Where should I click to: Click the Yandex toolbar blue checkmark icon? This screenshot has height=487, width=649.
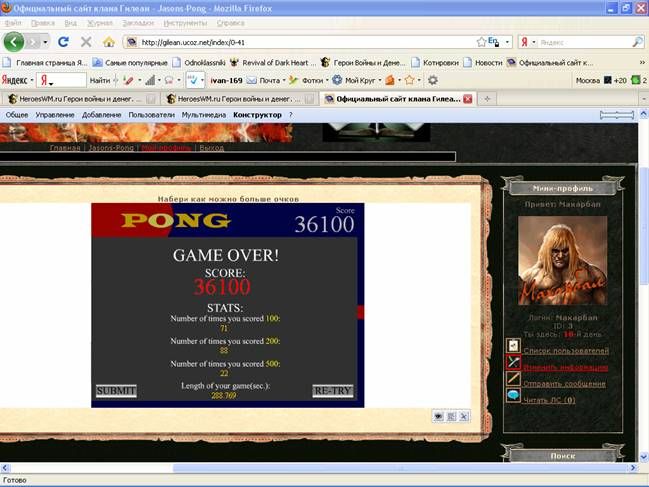pos(193,80)
